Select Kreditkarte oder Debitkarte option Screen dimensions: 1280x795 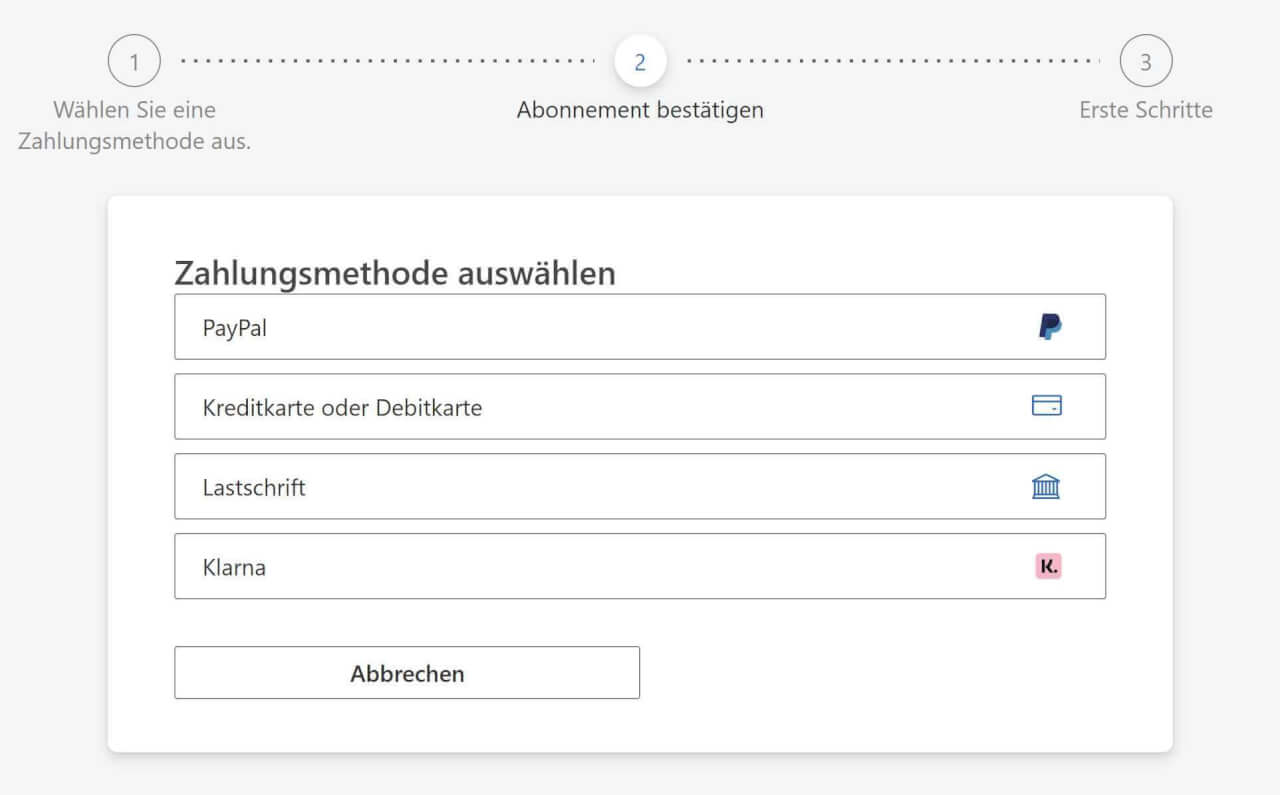tap(600, 407)
